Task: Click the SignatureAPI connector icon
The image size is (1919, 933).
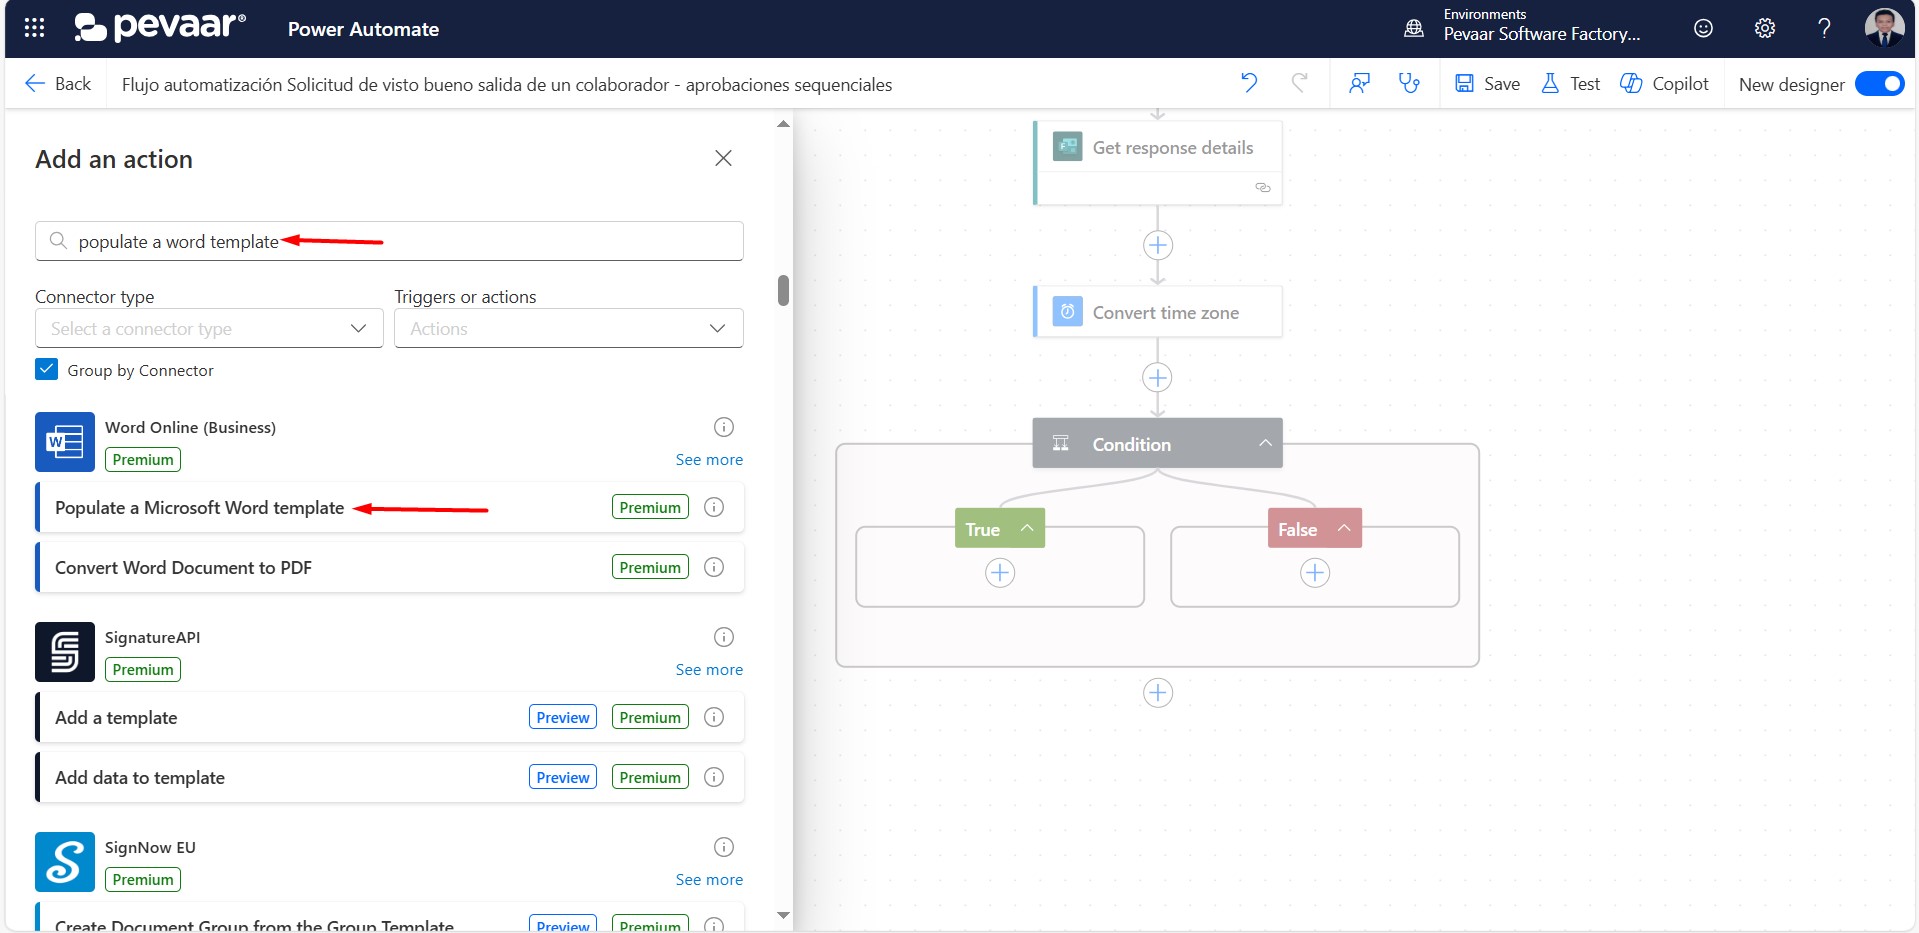Action: pos(65,652)
